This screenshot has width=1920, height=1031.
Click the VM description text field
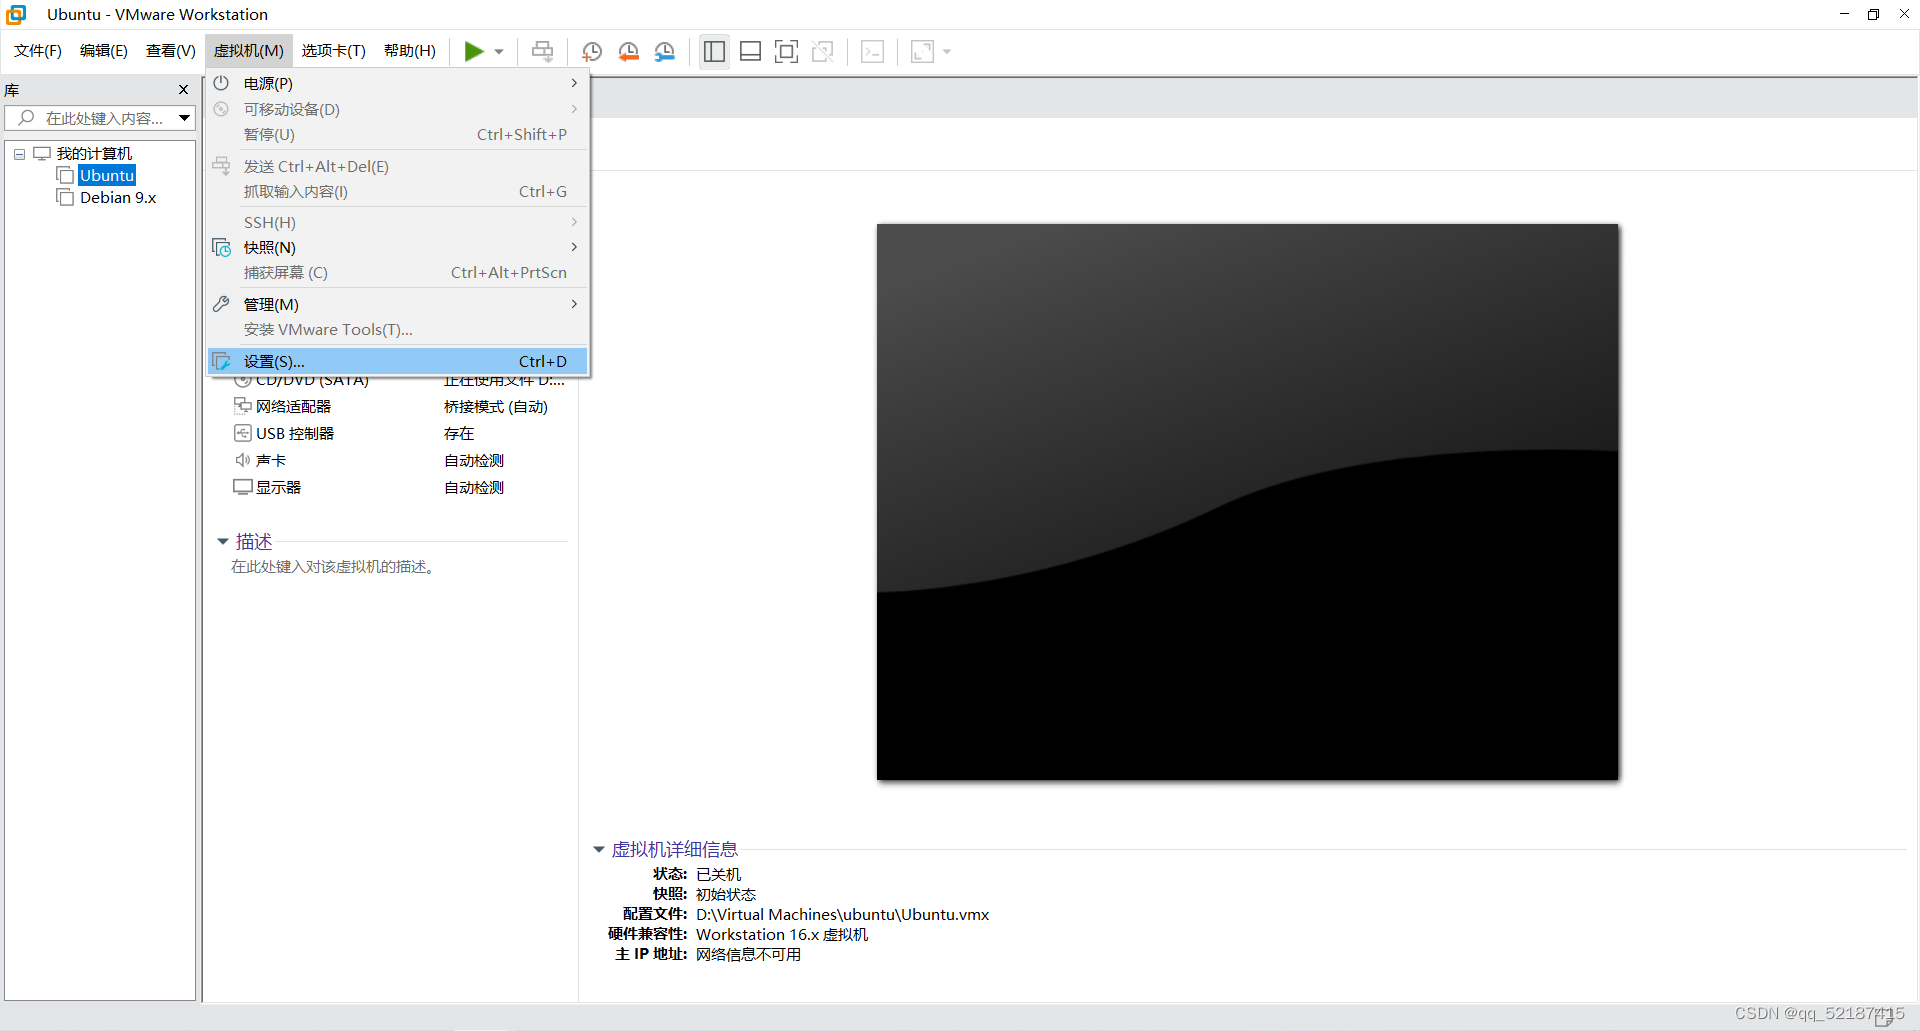point(333,567)
